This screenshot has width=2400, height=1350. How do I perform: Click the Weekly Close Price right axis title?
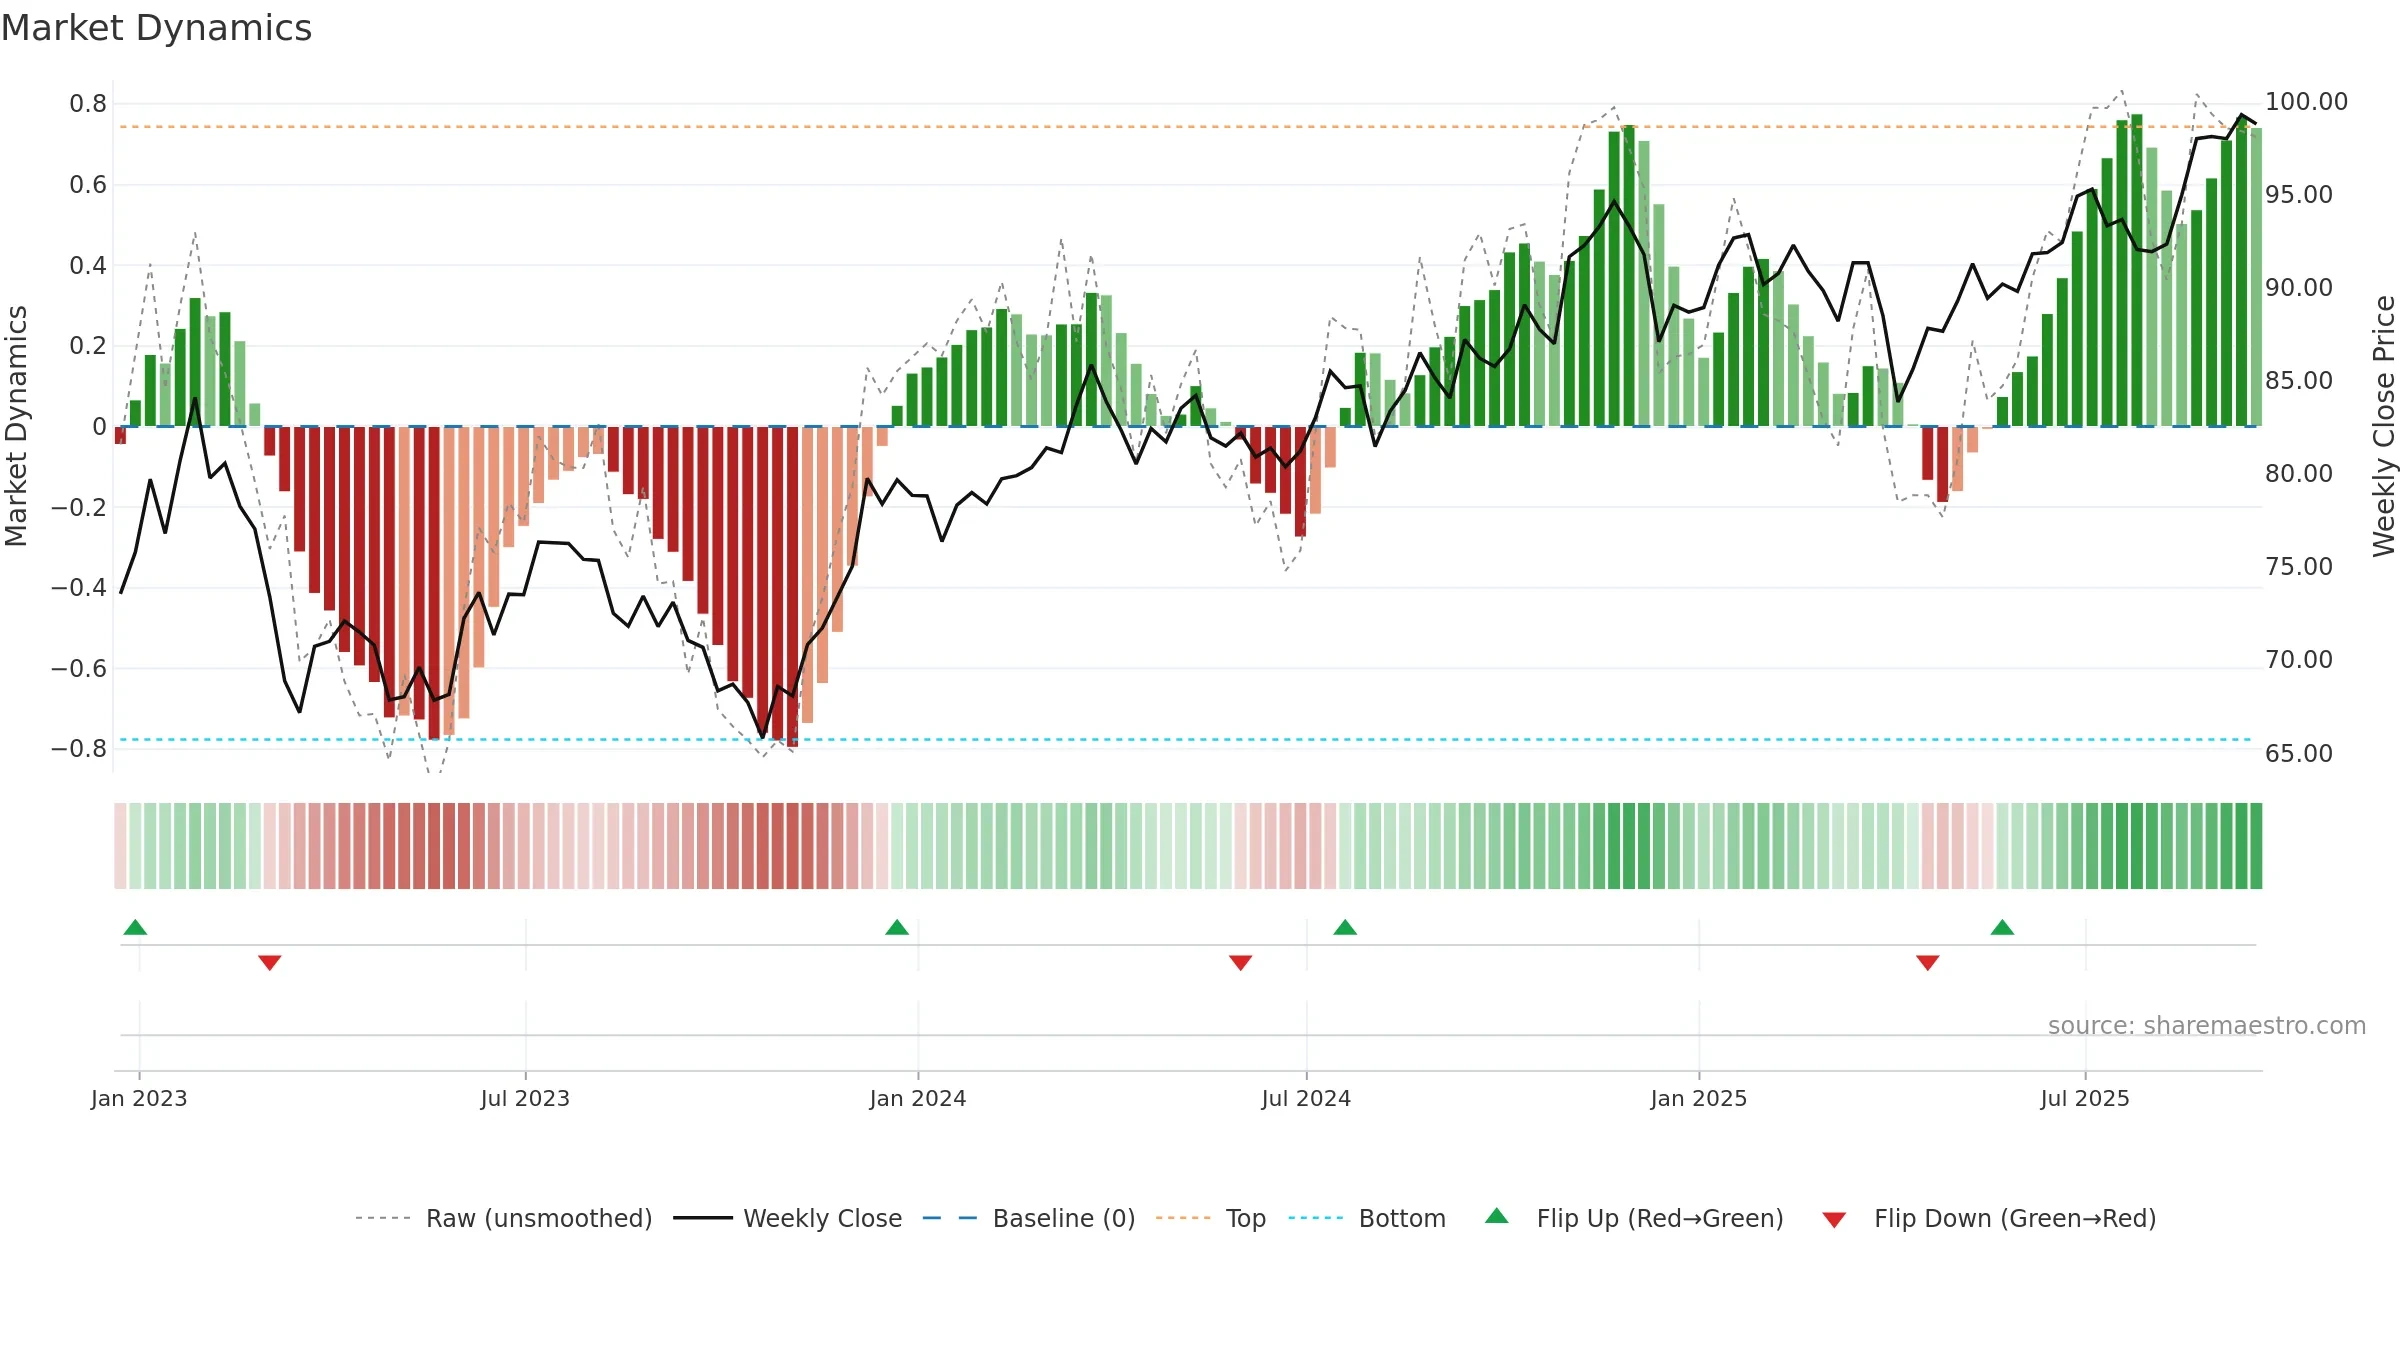(2384, 426)
